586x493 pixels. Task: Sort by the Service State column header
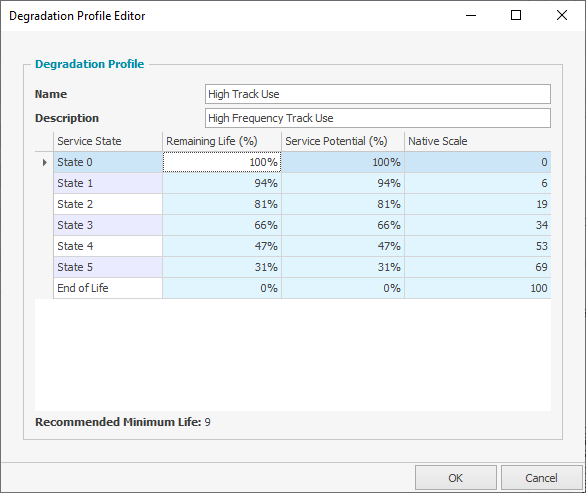tap(108, 141)
